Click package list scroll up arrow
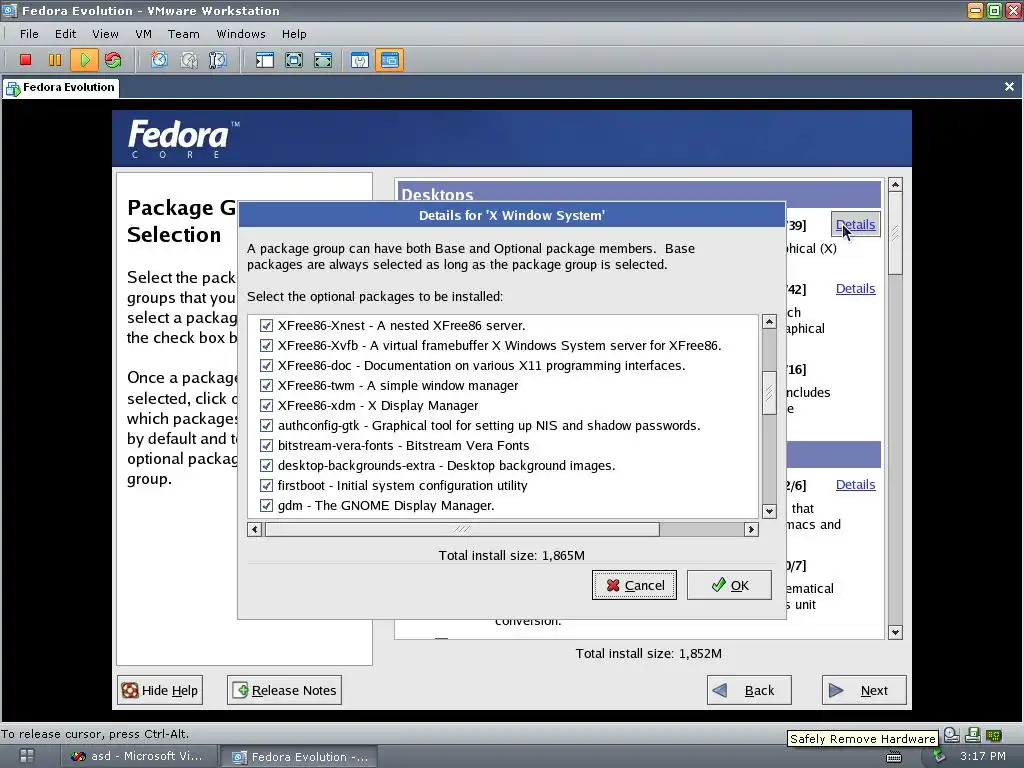This screenshot has height=768, width=1024. pyautogui.click(x=769, y=321)
